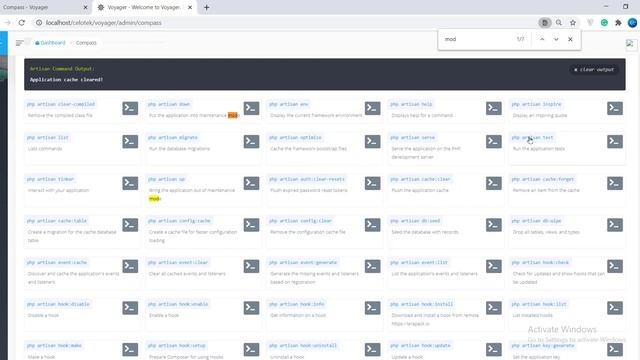Run the php artisan inspire terminal icon

click(x=615, y=108)
